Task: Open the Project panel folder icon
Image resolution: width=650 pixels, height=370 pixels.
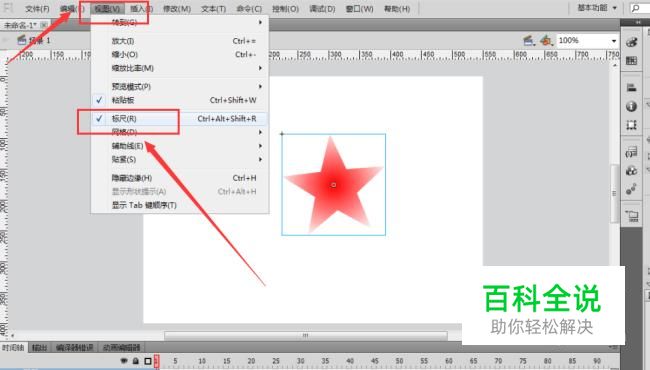Action: (632, 216)
